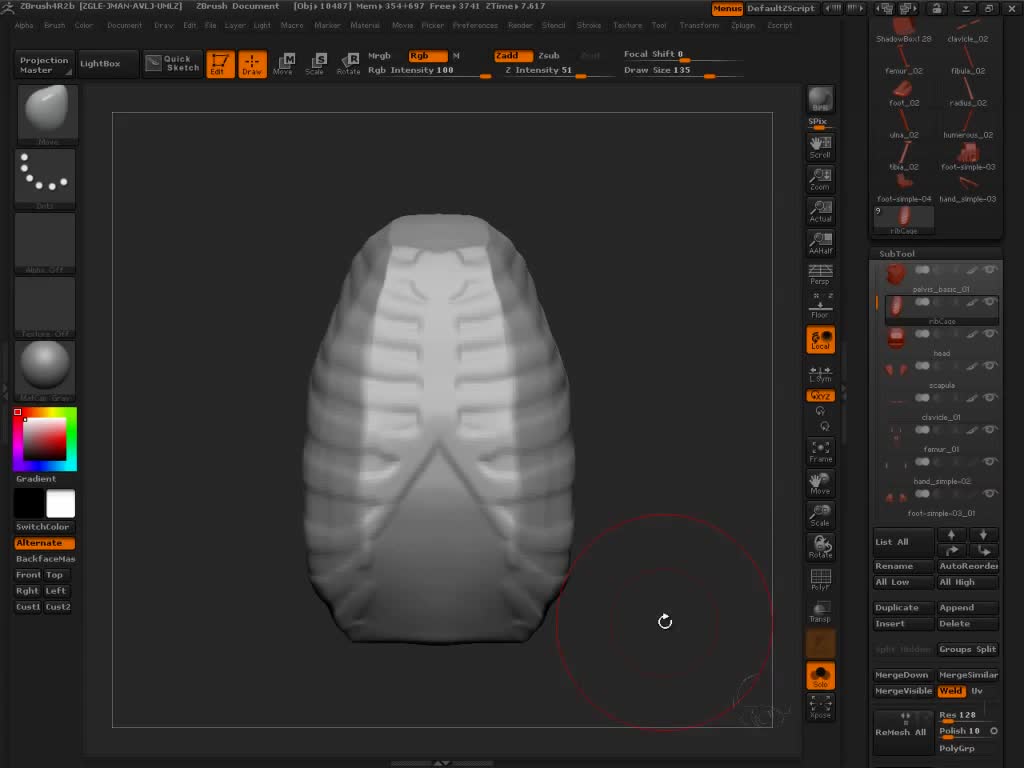The width and height of the screenshot is (1024, 768).
Task: Click the Quick Sketch button
Action: pyautogui.click(x=172, y=63)
